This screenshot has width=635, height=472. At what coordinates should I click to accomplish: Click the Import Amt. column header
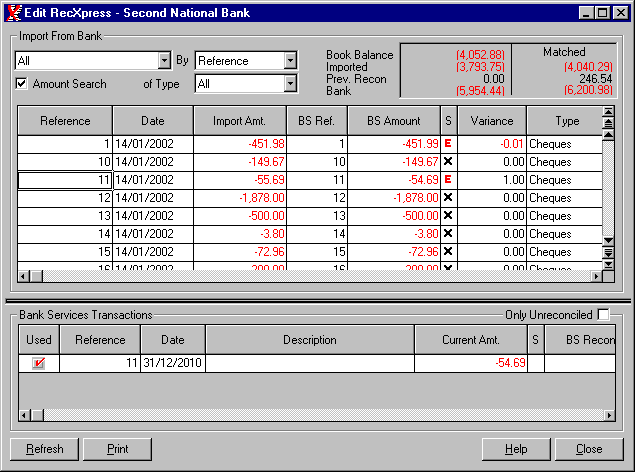(x=240, y=121)
